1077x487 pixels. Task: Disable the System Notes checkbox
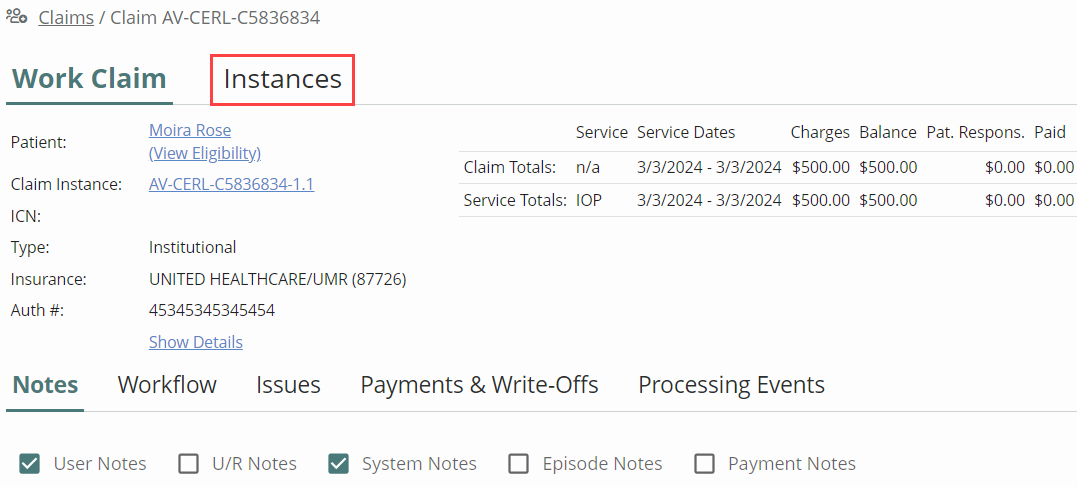click(x=338, y=464)
